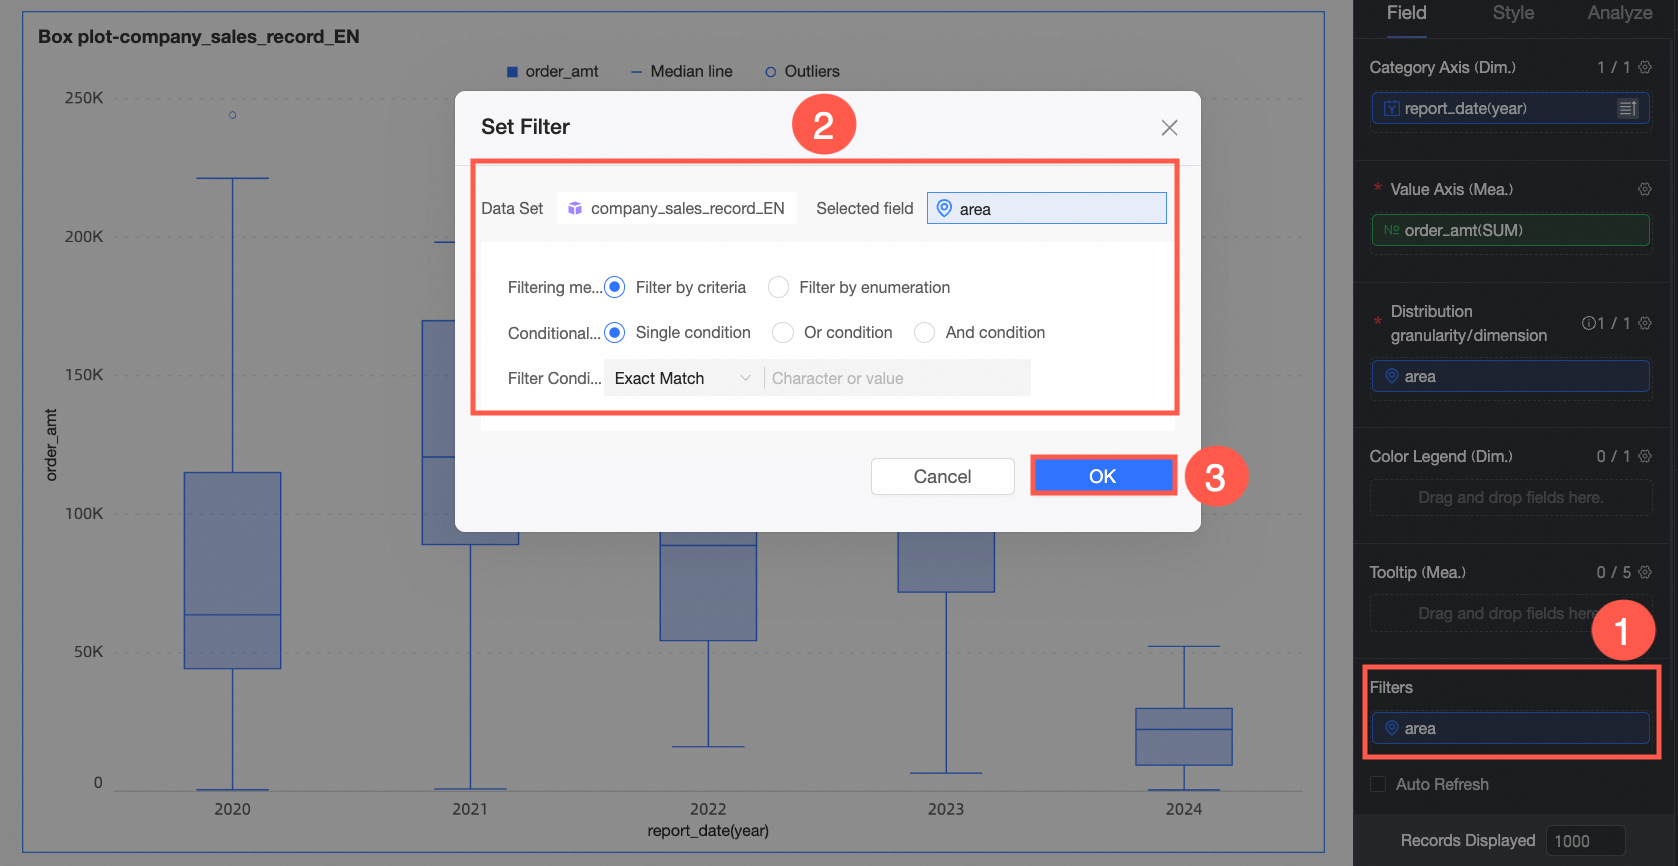Image resolution: width=1678 pixels, height=866 pixels.
Task: Select Filter by criteria radio button
Action: pos(615,287)
